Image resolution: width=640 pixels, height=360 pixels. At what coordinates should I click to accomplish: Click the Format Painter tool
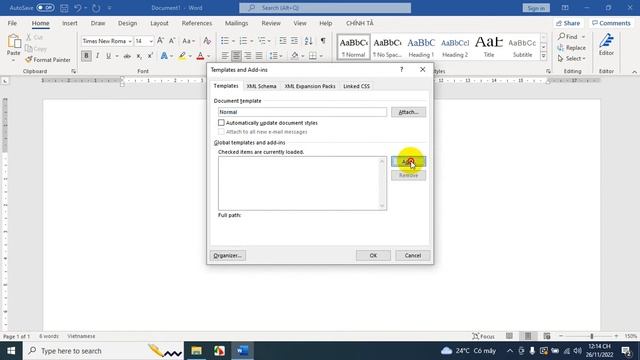(48, 60)
